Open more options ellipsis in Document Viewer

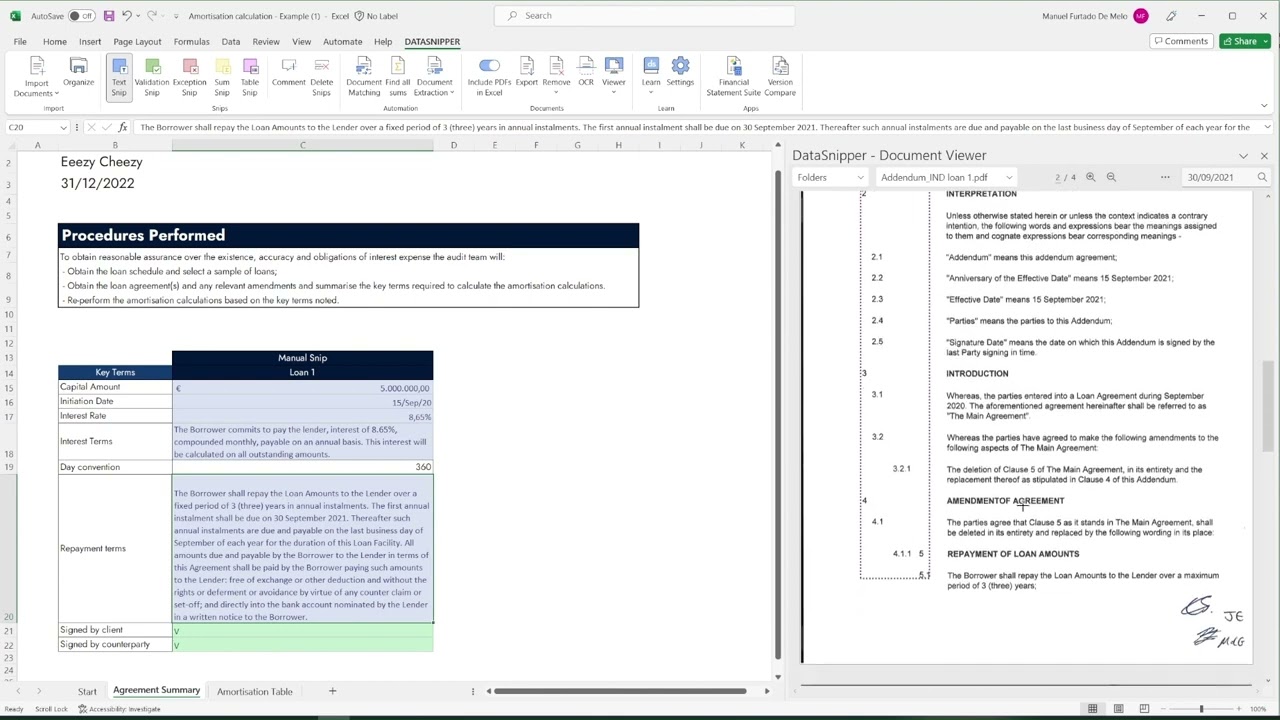tap(1165, 177)
